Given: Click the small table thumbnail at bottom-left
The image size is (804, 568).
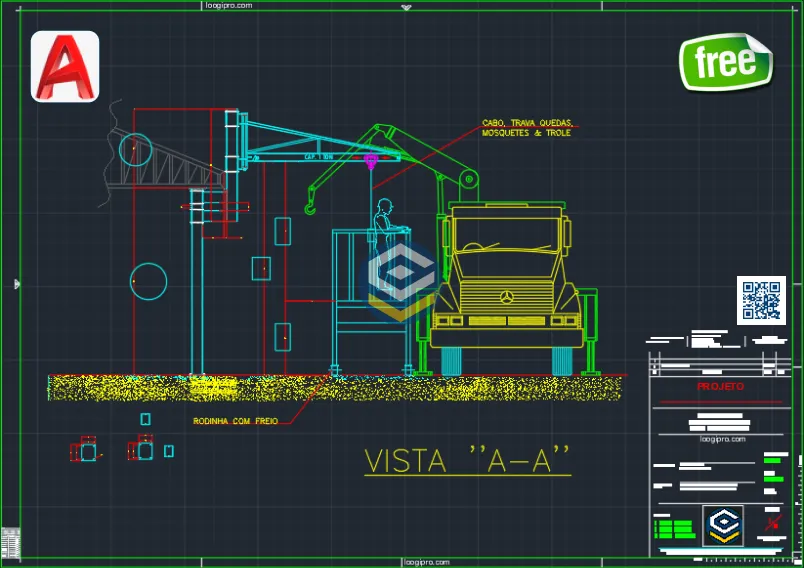Looking at the screenshot, I should point(11,541).
